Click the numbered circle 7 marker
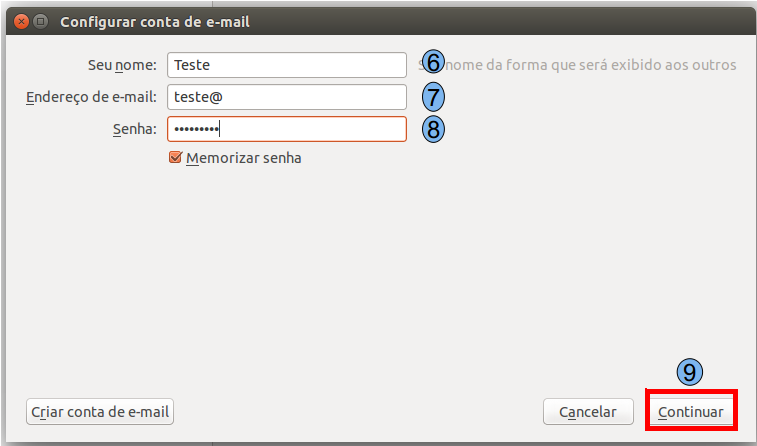 pos(432,97)
